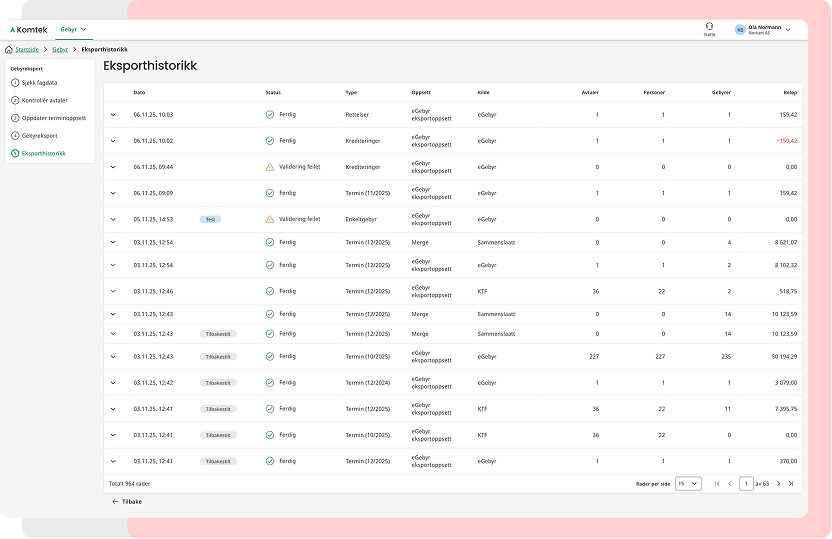This screenshot has width=832, height=539.
Task: Open the Gebyr top navigation menu
Action: pyautogui.click(x=73, y=29)
